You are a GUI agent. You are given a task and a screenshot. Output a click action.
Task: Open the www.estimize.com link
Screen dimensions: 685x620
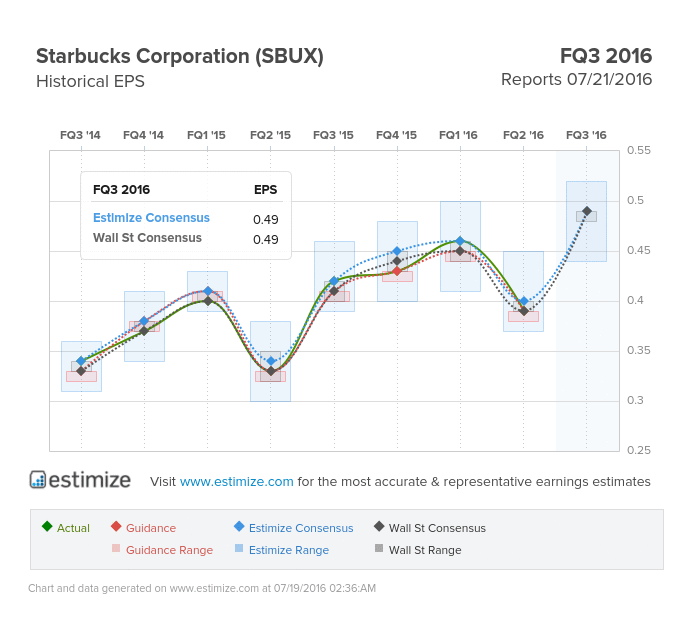pos(236,481)
